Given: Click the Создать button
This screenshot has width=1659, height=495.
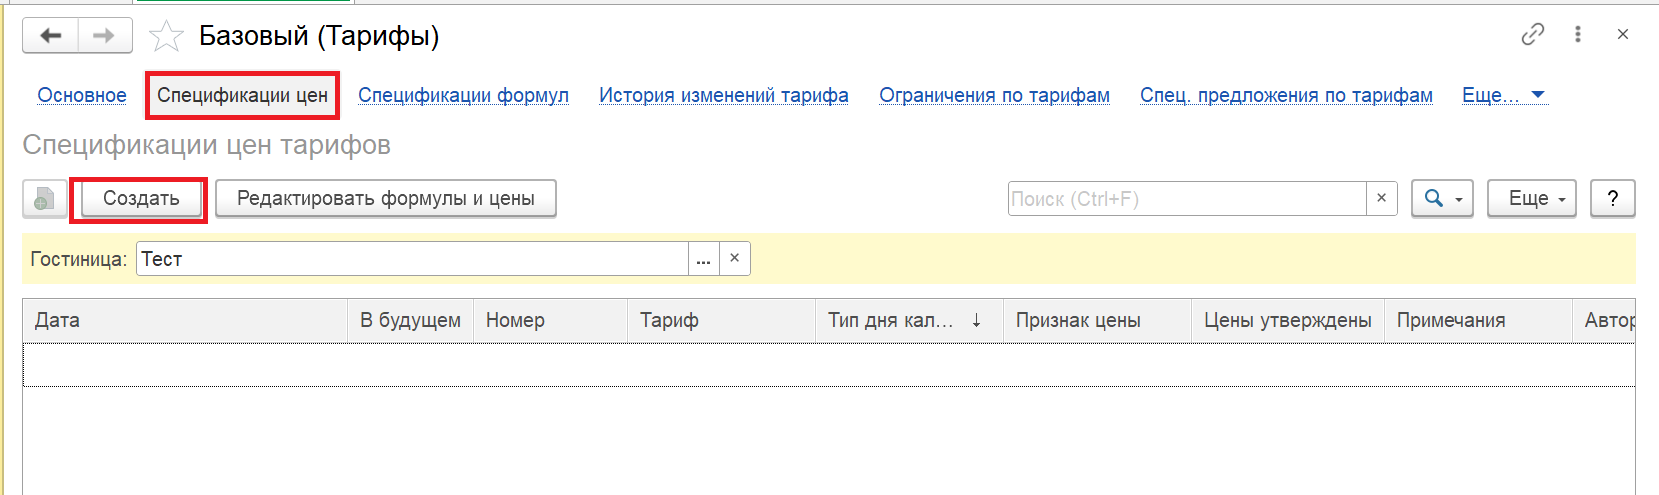Looking at the screenshot, I should (141, 199).
